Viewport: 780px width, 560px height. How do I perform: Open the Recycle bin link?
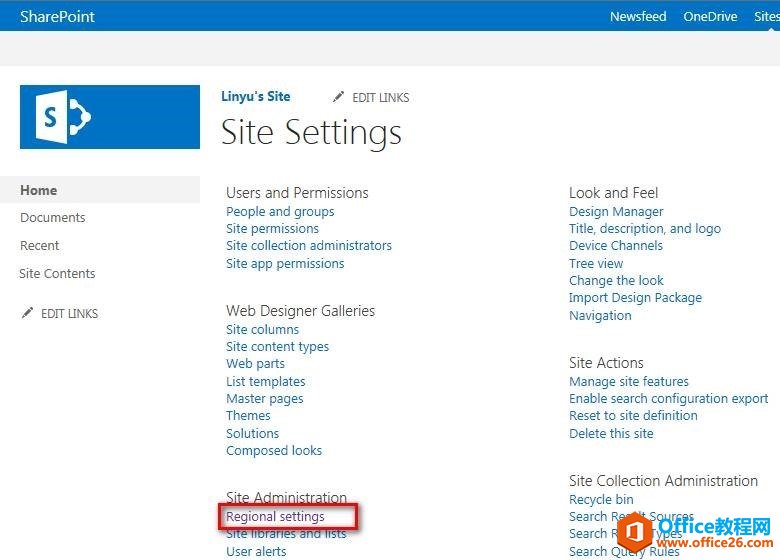click(601, 499)
